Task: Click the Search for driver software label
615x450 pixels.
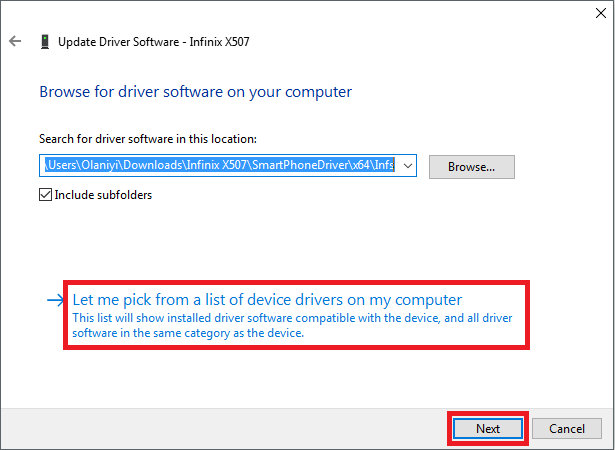Action: [x=147, y=138]
